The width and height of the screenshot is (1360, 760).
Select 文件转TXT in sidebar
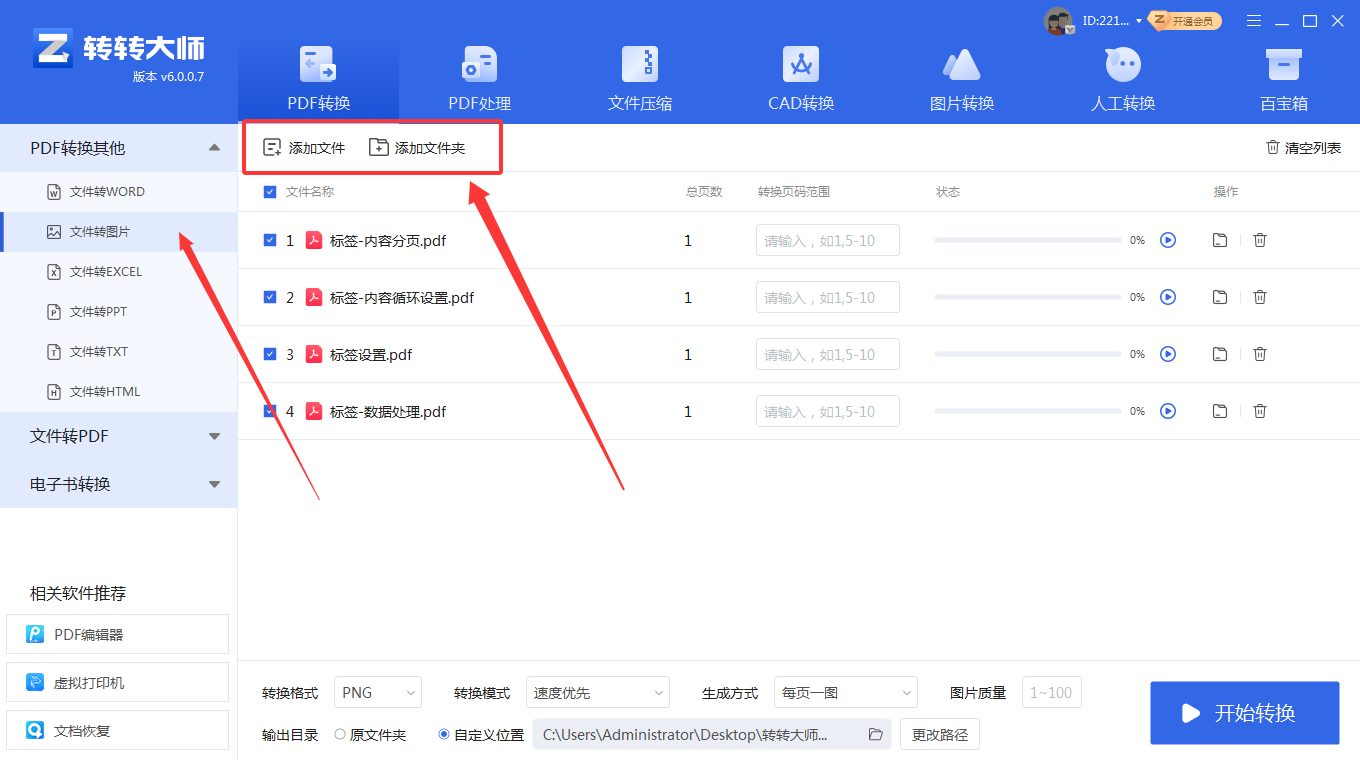(x=119, y=352)
